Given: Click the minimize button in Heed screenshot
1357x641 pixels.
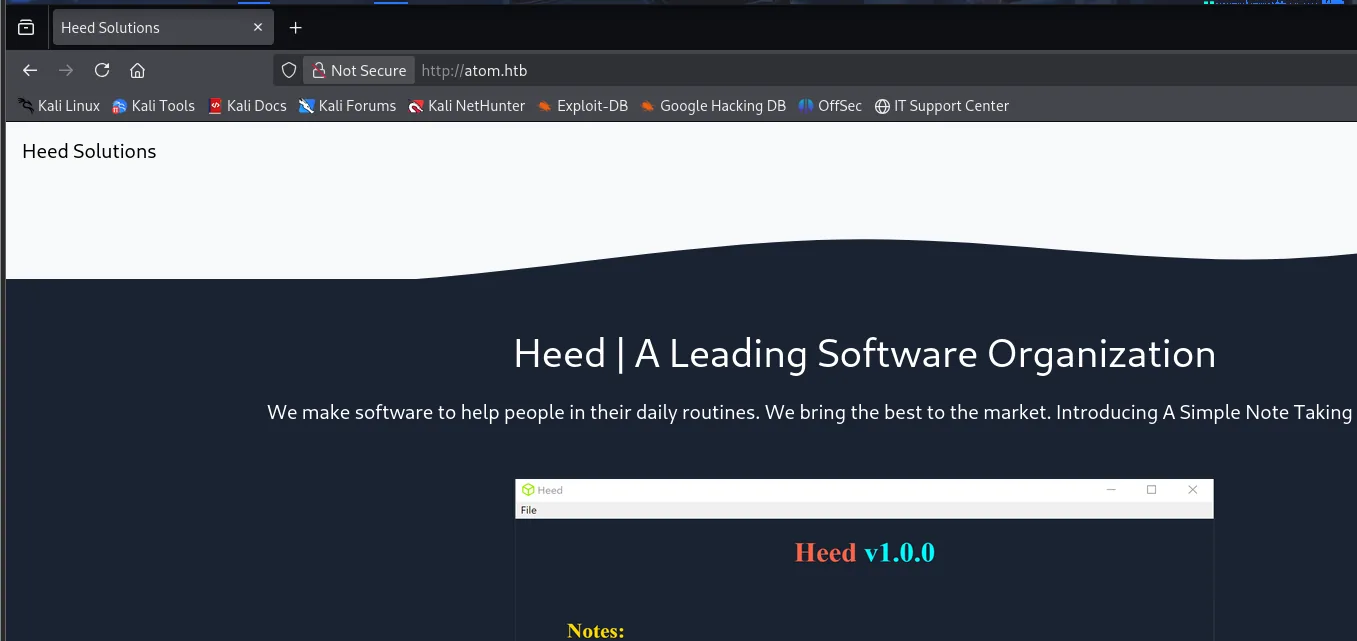Looking at the screenshot, I should tap(1111, 490).
